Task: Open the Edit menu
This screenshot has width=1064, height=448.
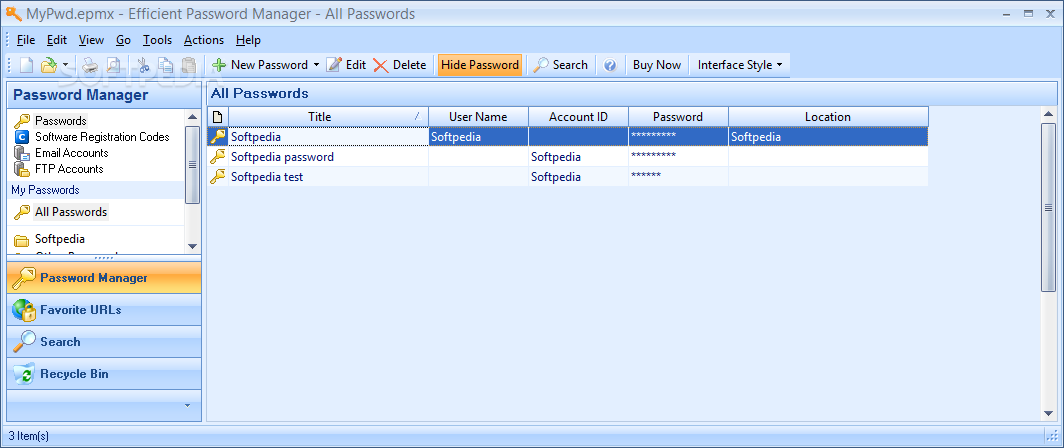Action: click(57, 40)
